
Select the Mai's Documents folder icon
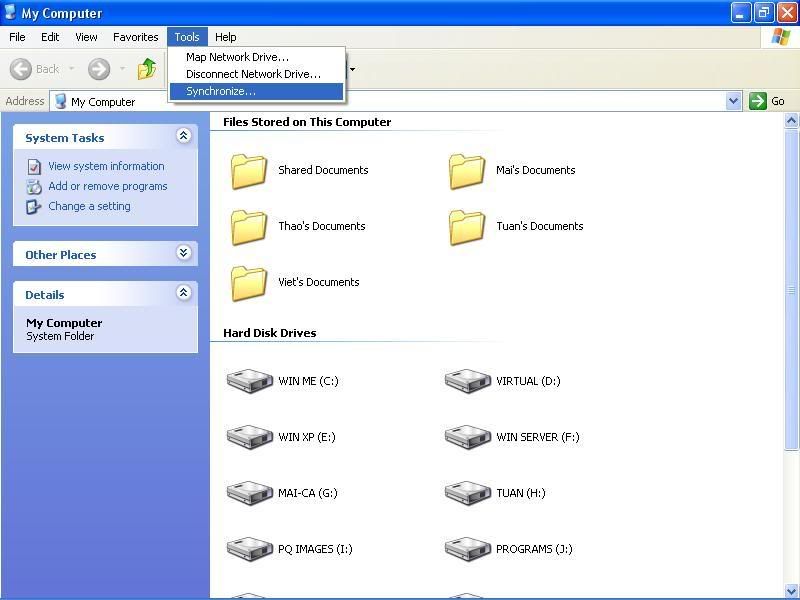click(467, 171)
